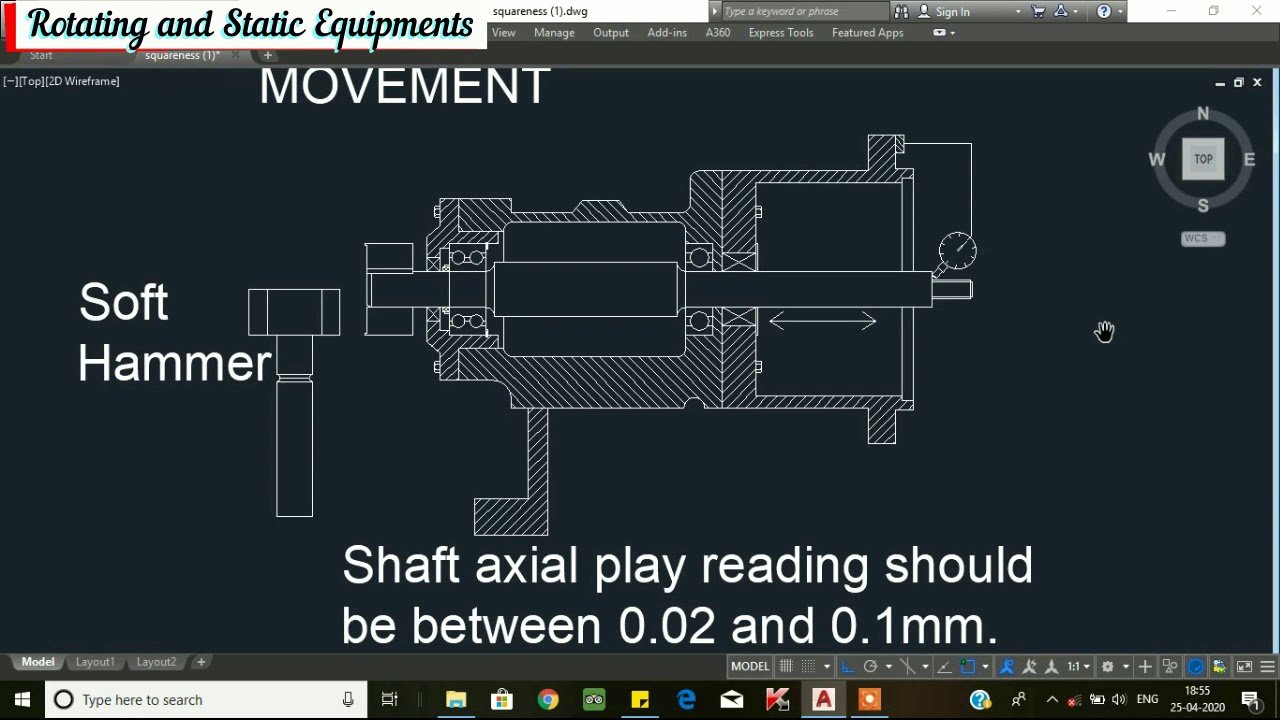Click the N compass direction on ViewCube
1280x720 pixels.
click(1203, 114)
